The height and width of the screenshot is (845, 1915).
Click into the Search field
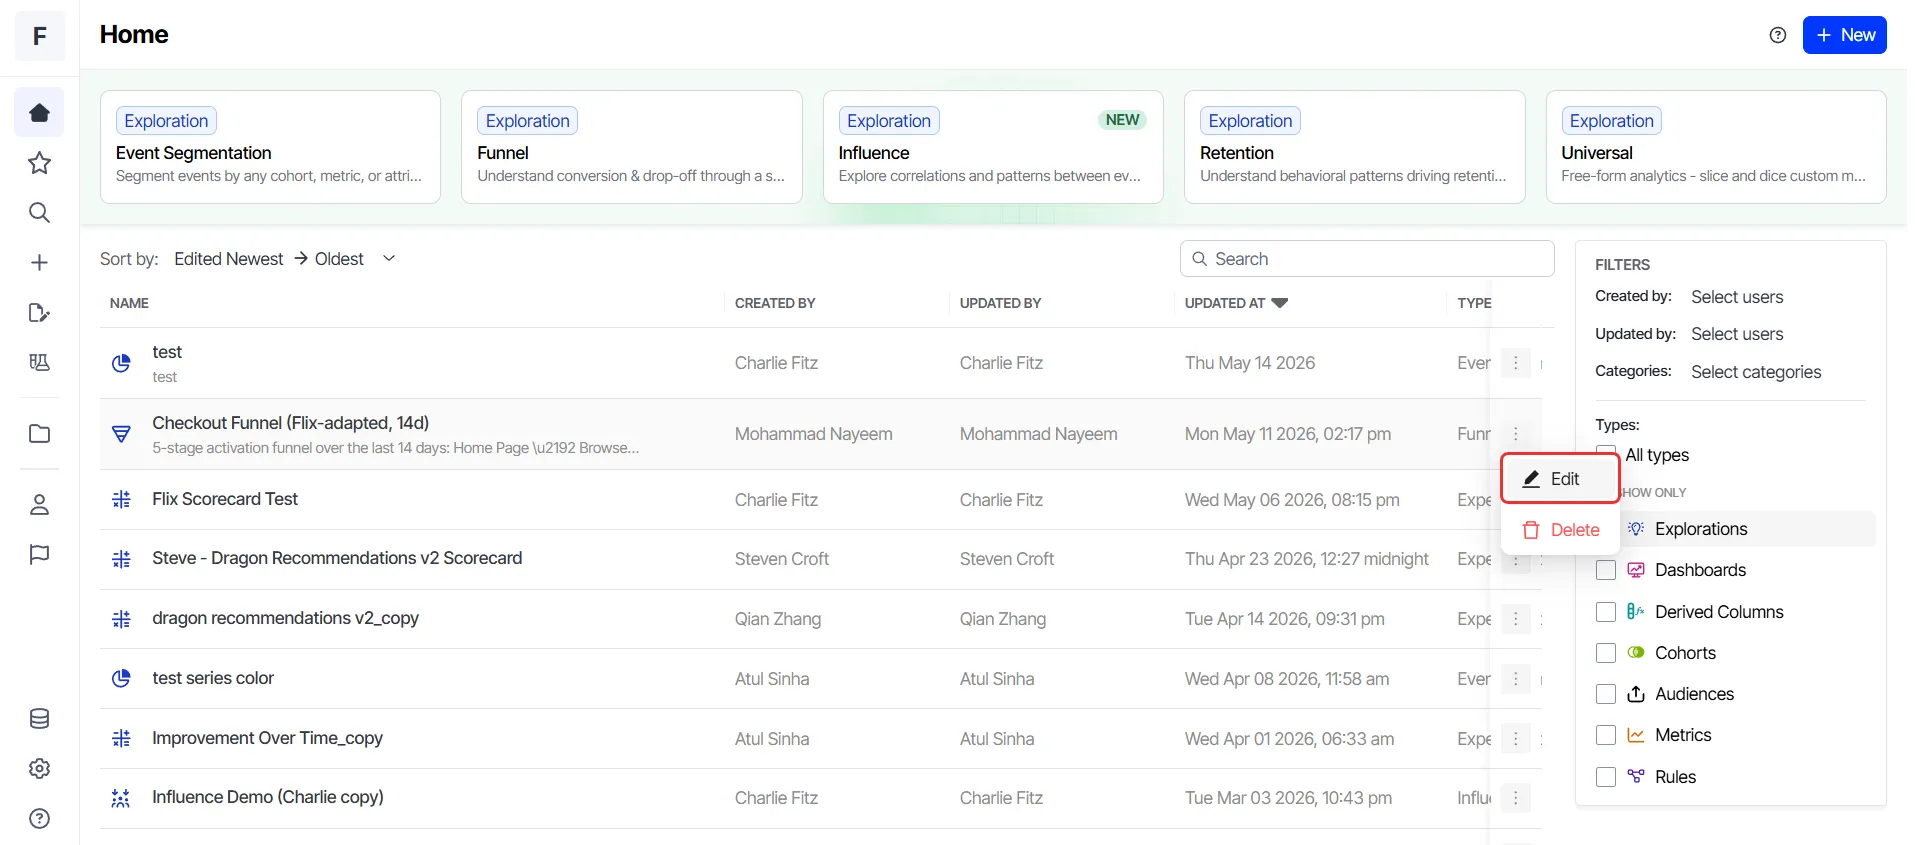[x=1367, y=259]
